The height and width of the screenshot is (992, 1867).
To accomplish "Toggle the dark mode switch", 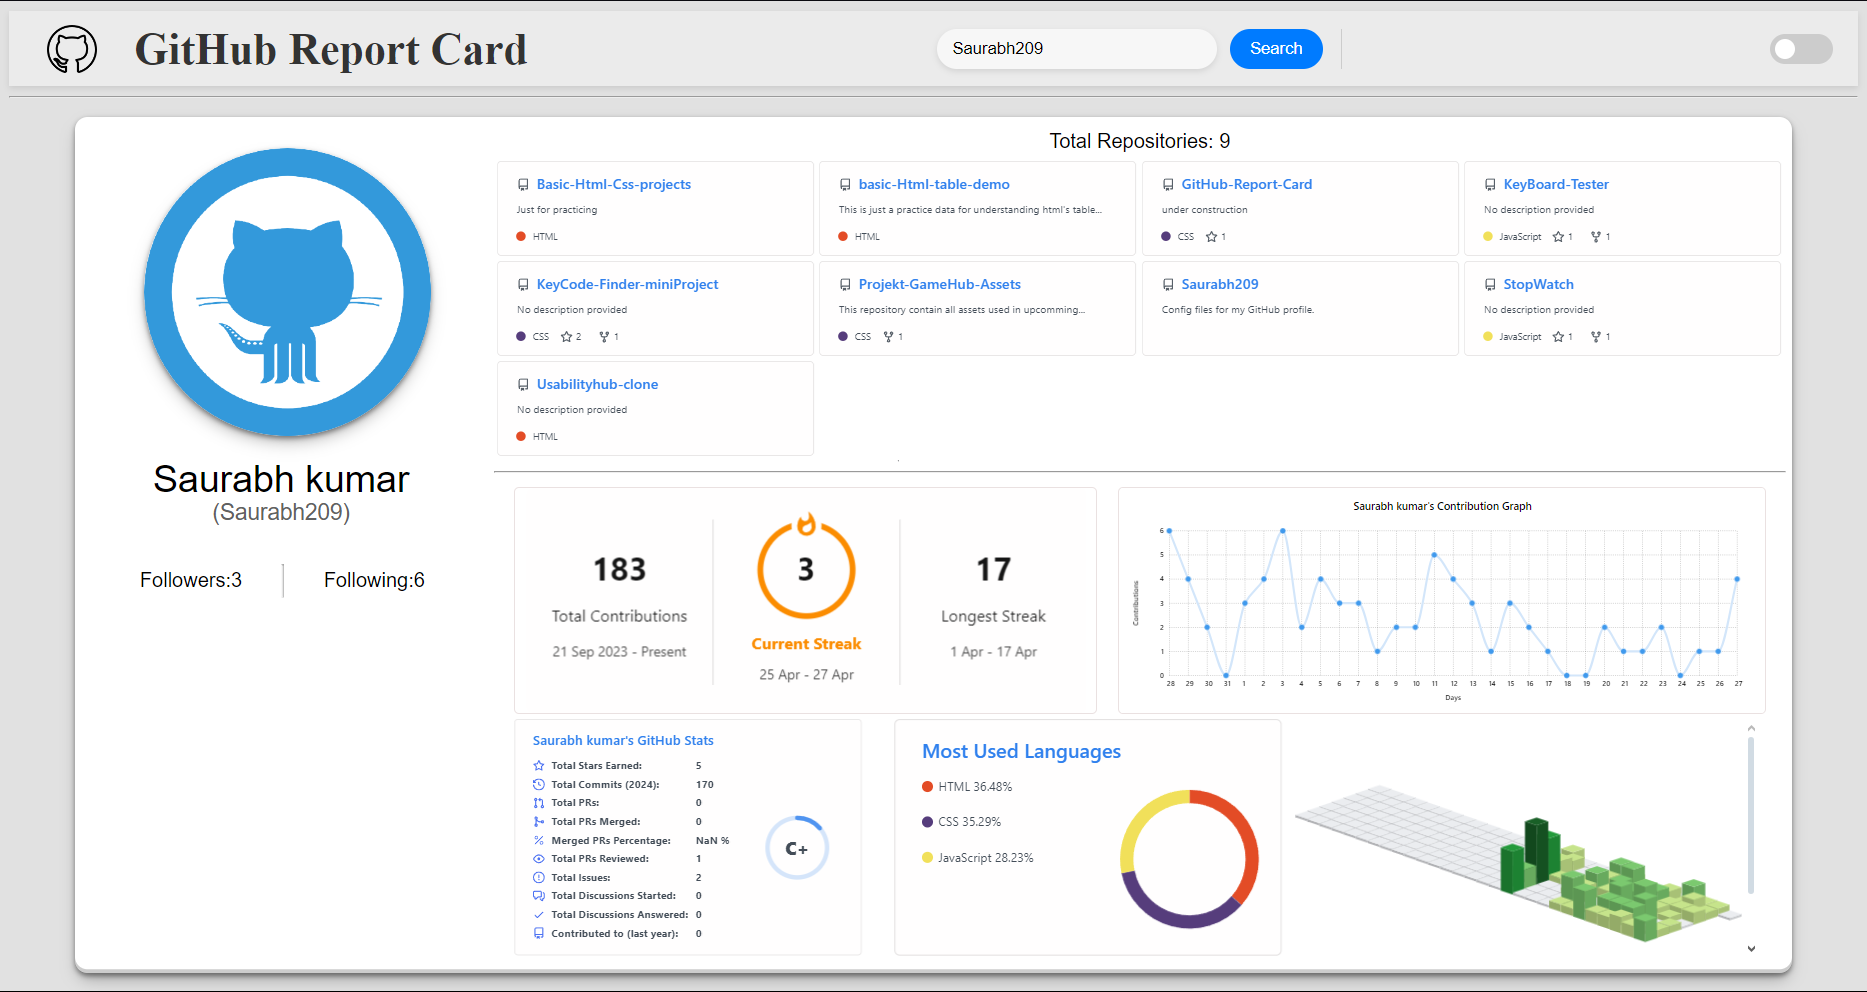I will click(1800, 49).
